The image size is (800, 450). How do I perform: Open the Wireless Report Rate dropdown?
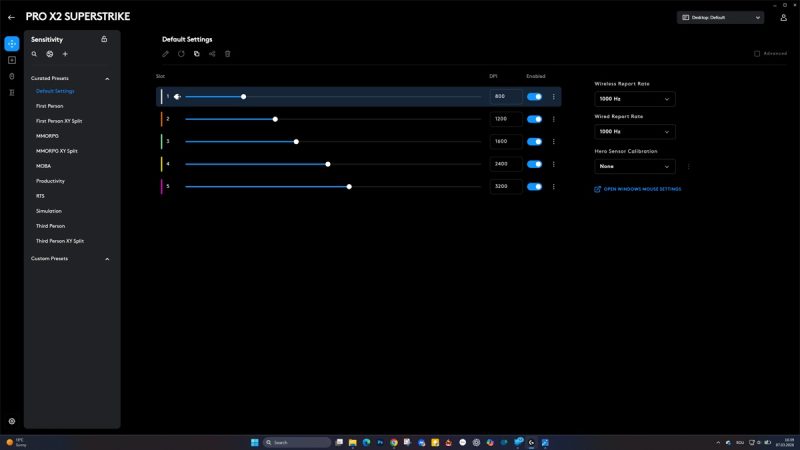tap(635, 99)
